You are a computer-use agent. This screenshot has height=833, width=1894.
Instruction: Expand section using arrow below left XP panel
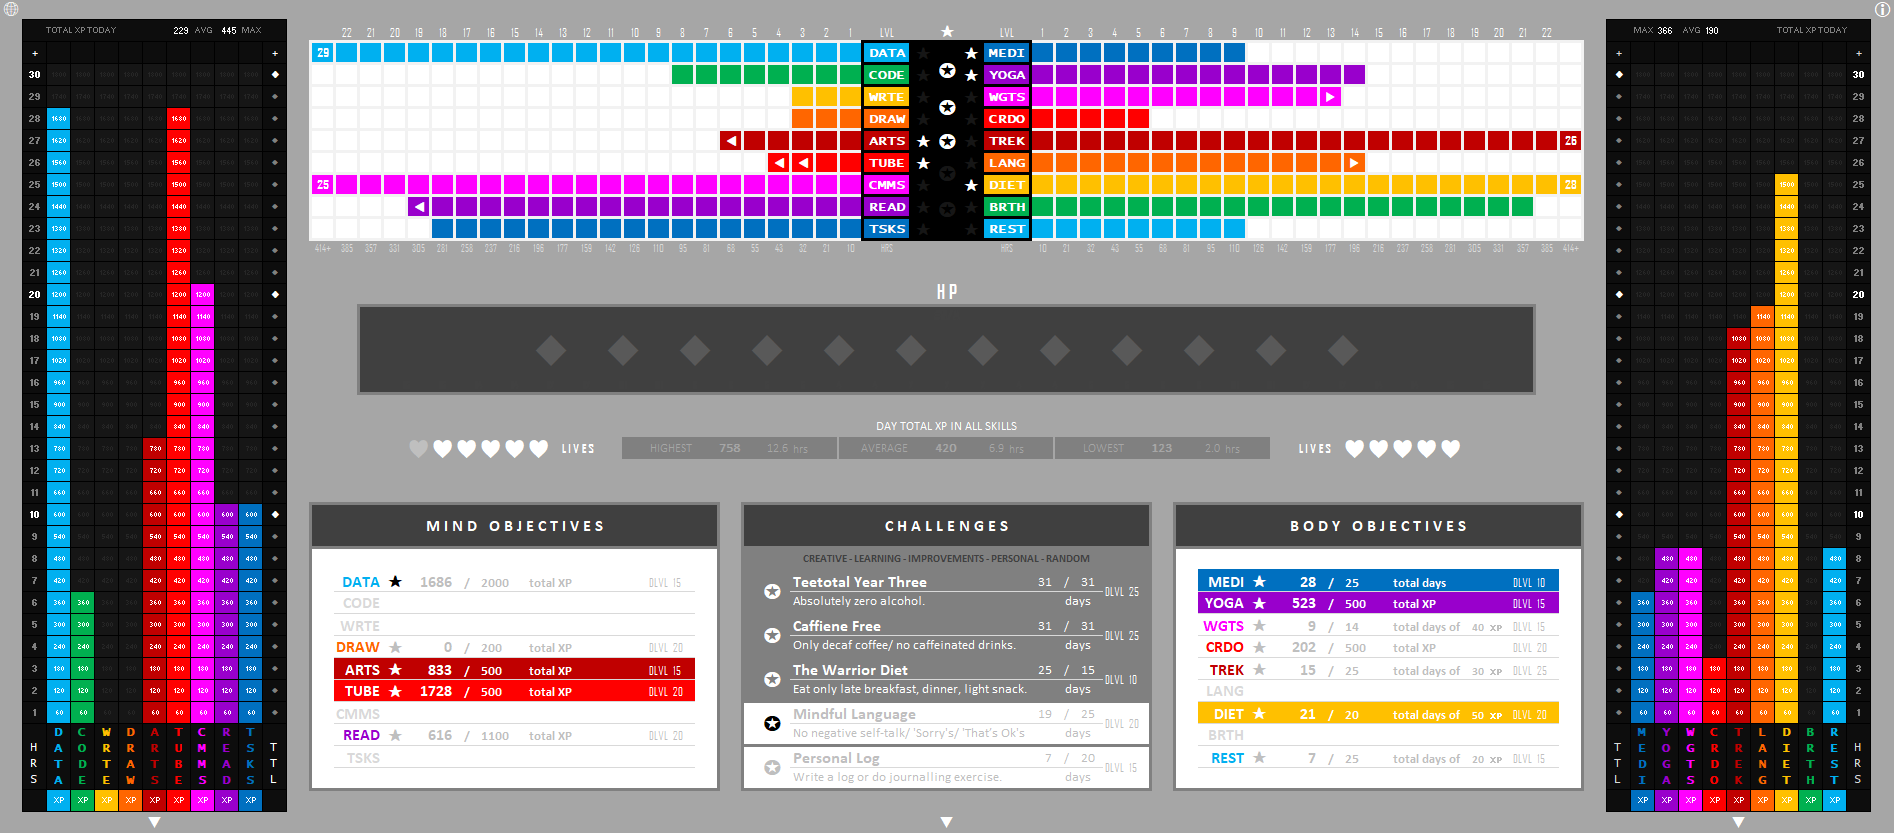(154, 822)
